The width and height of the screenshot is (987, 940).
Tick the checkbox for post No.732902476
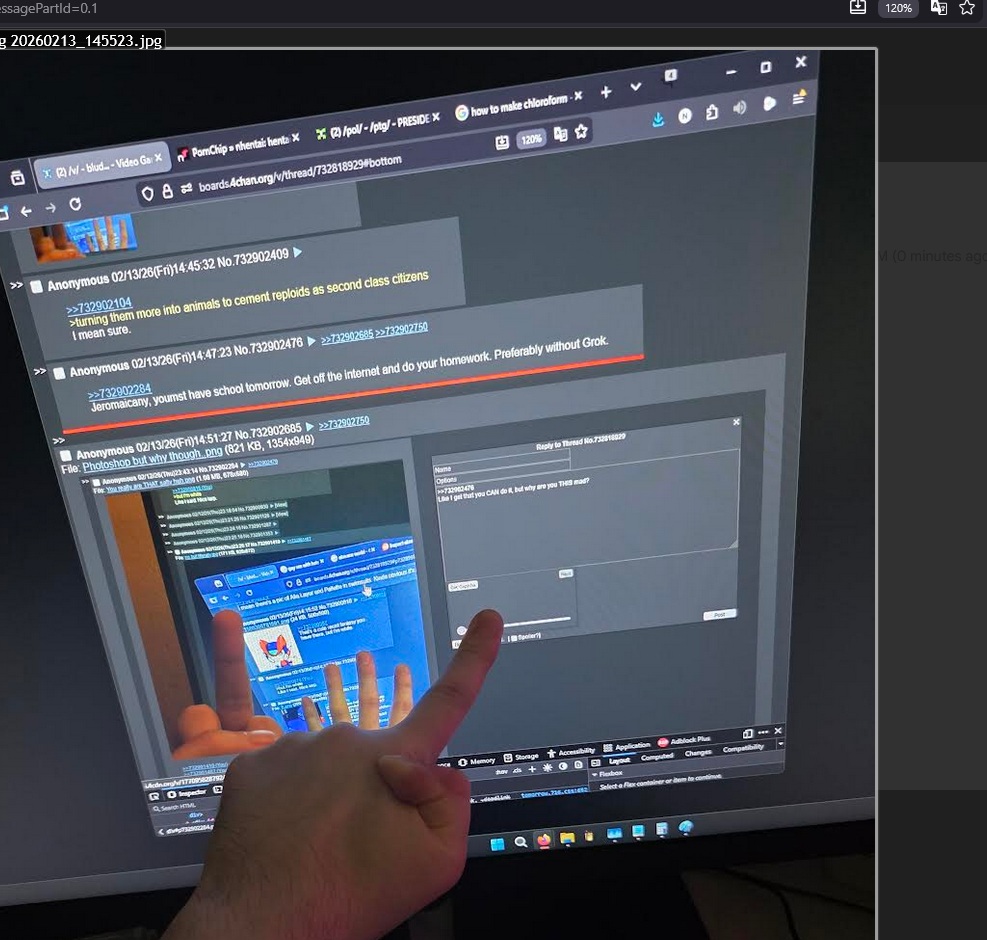59,373
